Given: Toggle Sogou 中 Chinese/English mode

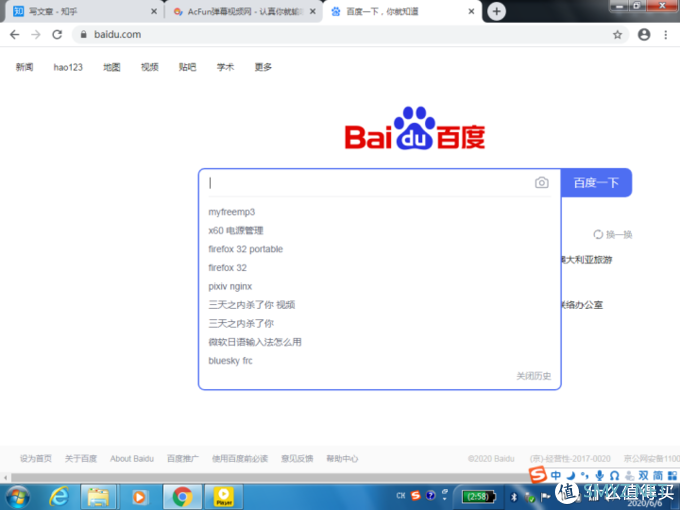Looking at the screenshot, I should [x=556, y=476].
